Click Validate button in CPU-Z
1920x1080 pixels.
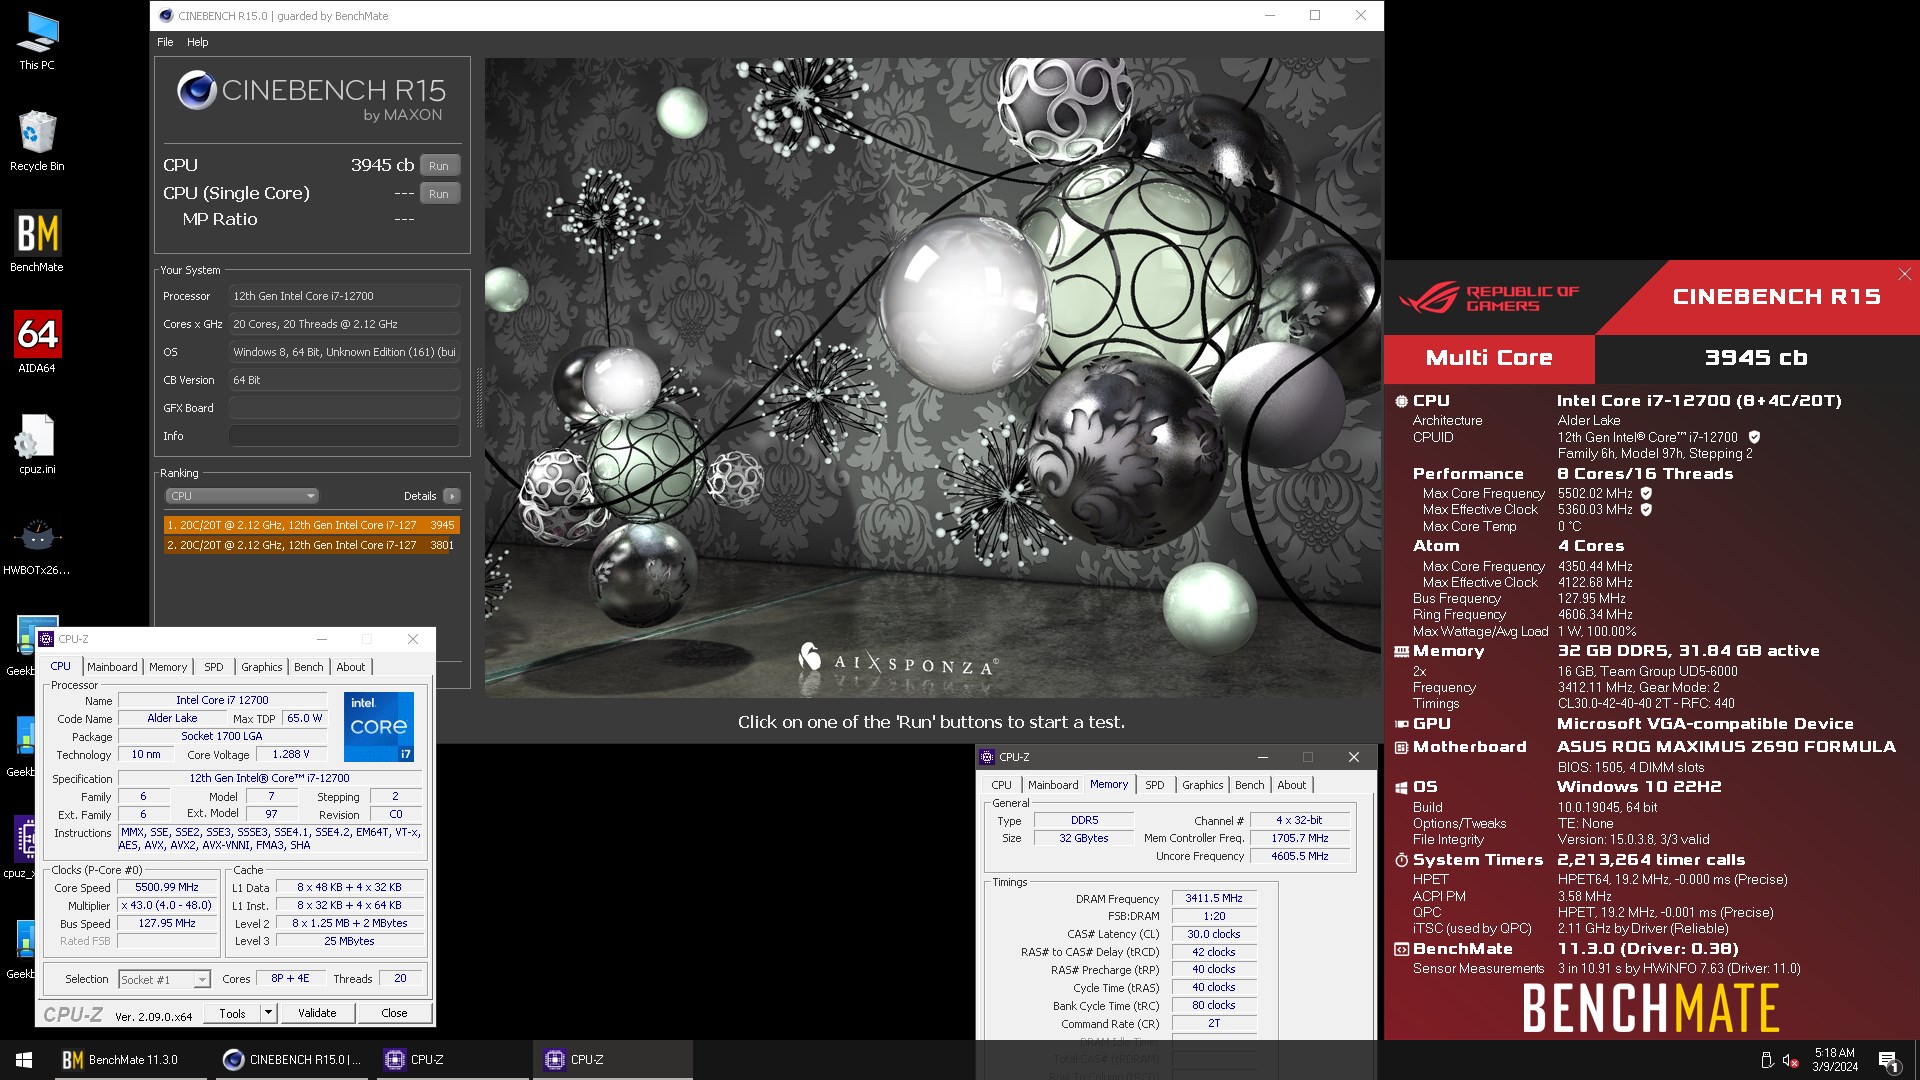pyautogui.click(x=317, y=1013)
